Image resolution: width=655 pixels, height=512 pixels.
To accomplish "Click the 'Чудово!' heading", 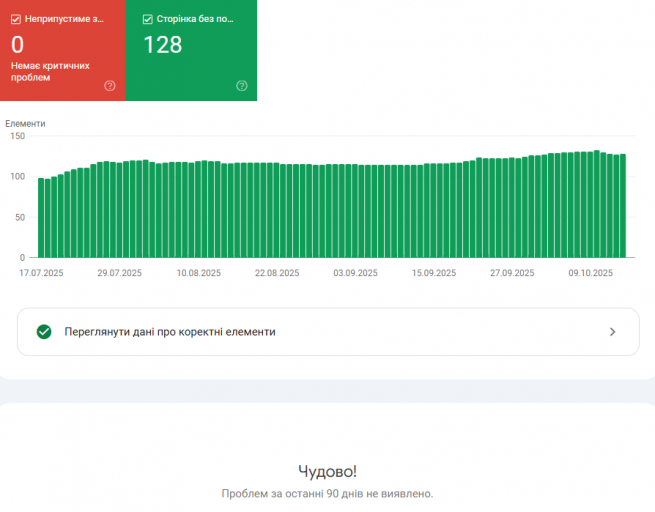I will click(328, 471).
